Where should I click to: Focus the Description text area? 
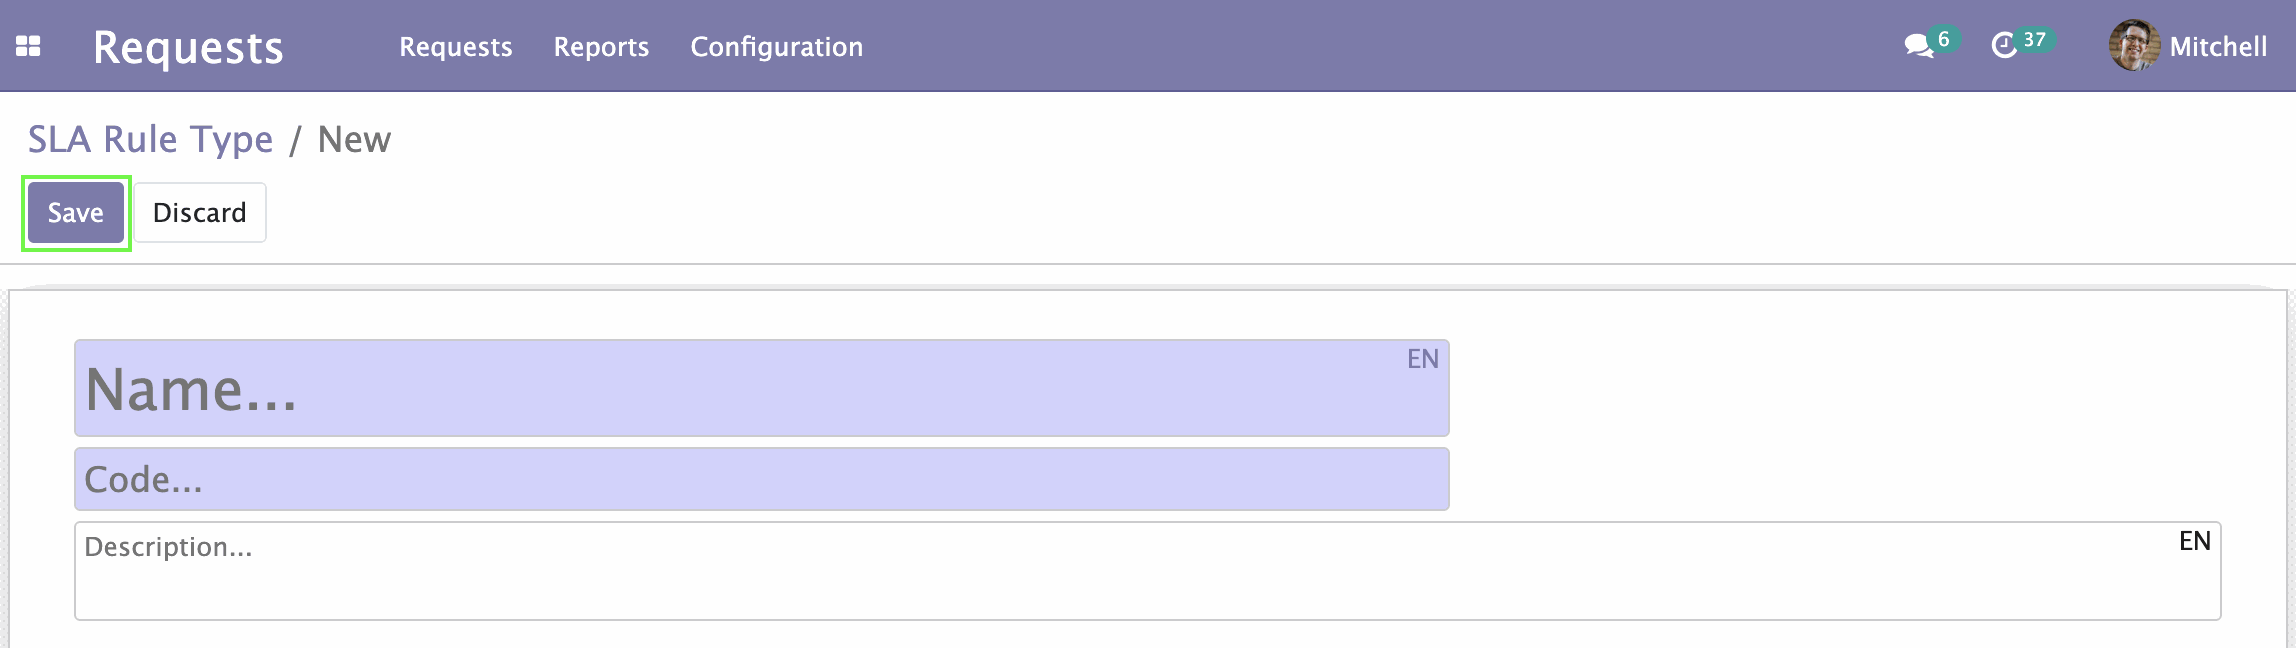click(1148, 571)
